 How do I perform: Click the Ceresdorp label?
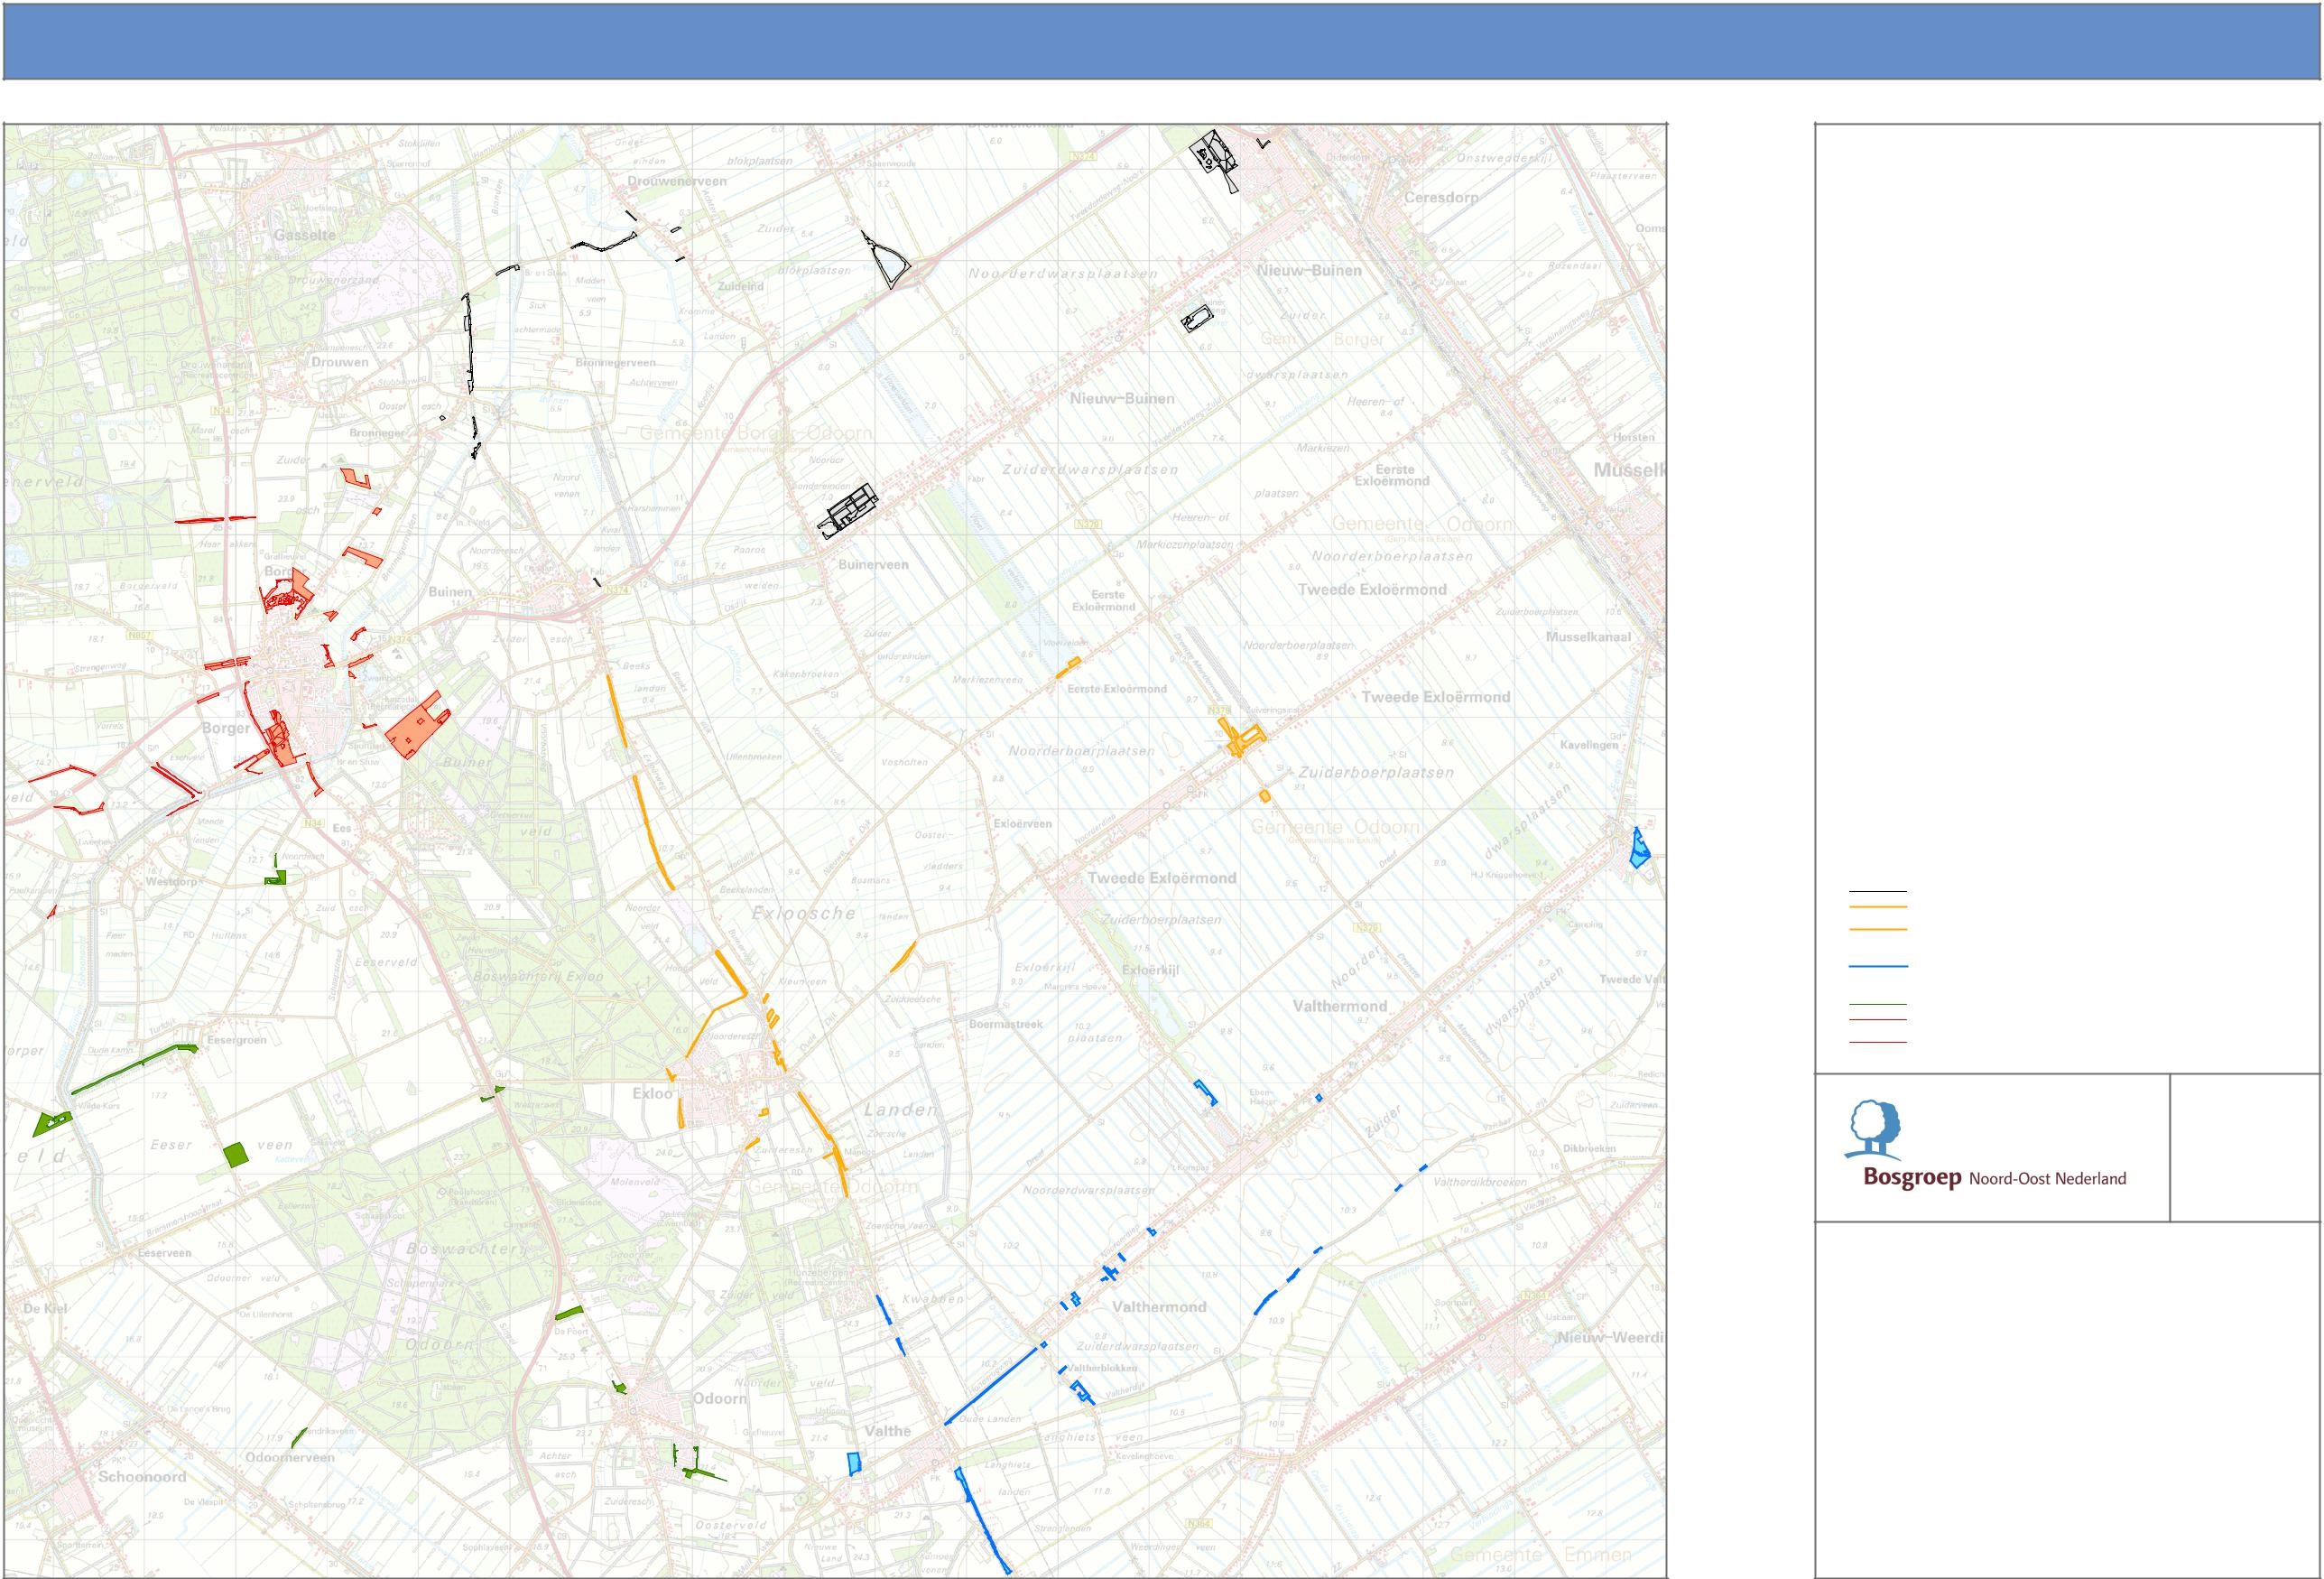1441,197
